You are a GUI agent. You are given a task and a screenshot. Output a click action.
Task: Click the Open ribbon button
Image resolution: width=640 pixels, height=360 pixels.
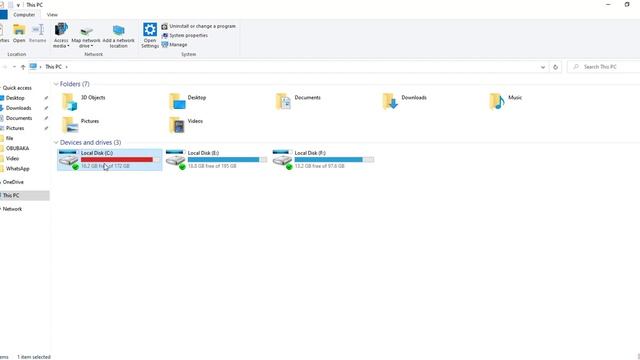coord(19,33)
